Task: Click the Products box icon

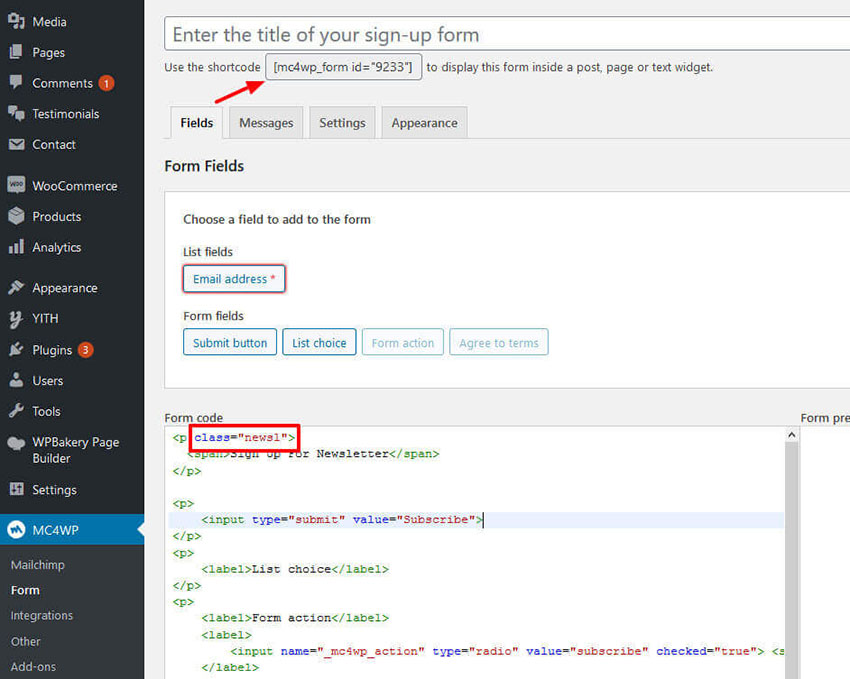Action: click(16, 216)
